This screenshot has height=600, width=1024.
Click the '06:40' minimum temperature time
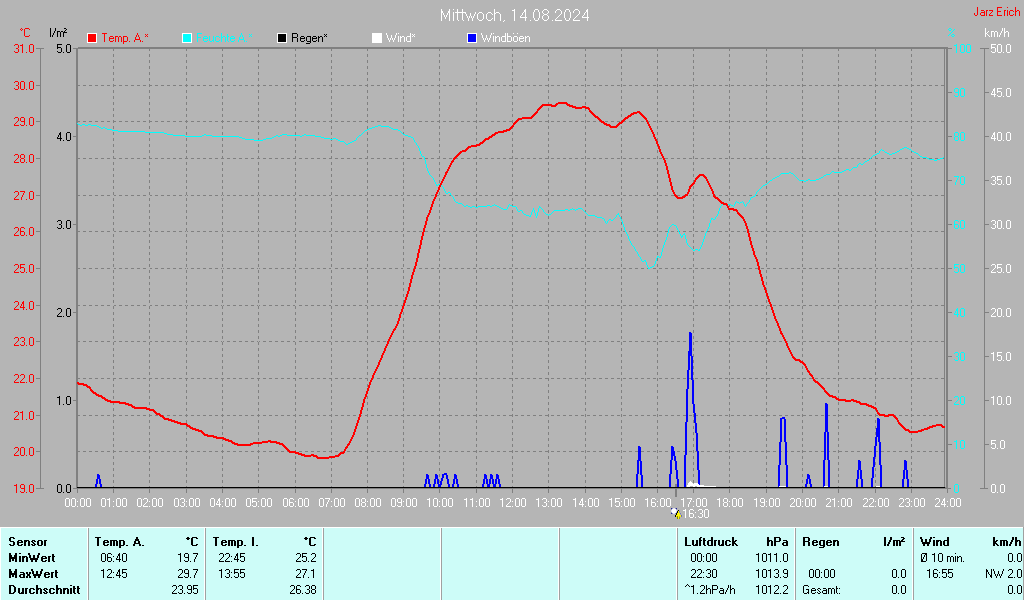pyautogui.click(x=114, y=558)
